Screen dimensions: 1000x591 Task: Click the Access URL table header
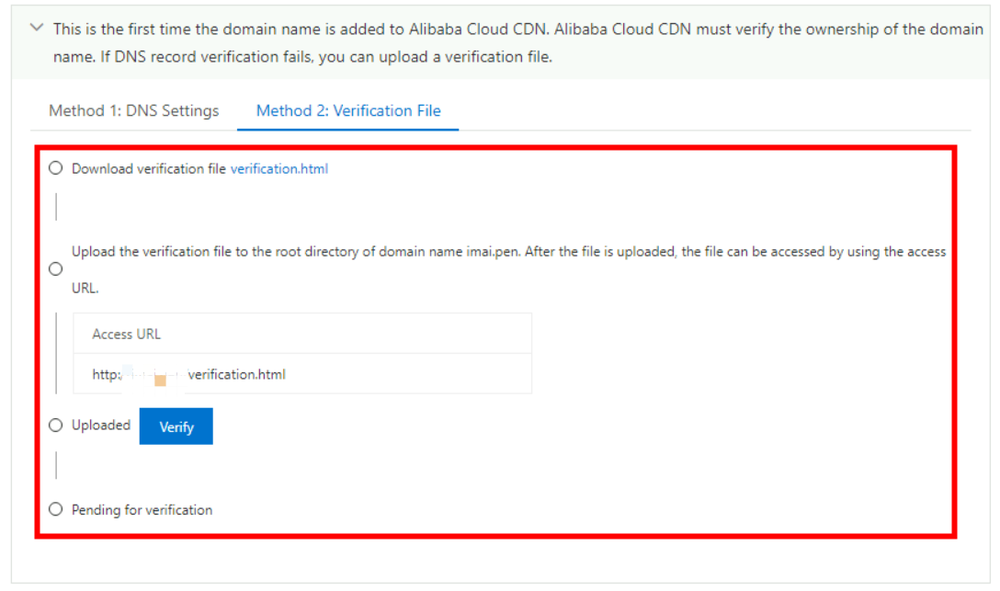[x=126, y=334]
